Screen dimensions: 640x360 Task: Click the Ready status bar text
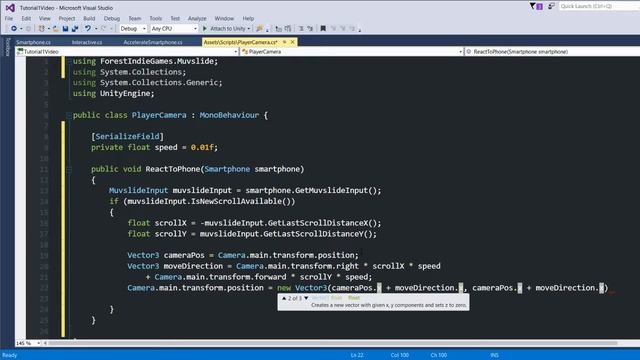[9, 355]
